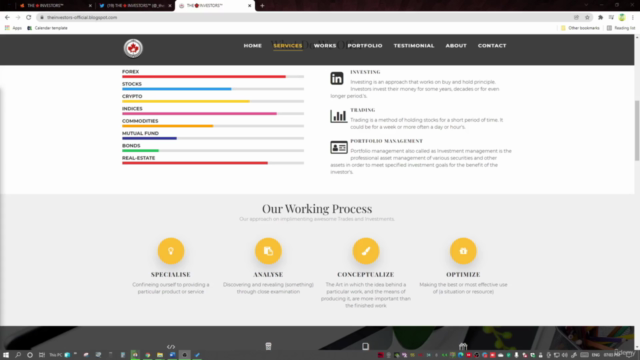Screen dimensions: 640x360
Task: Click the 'CONCEPTUALIZE' heading text
Action: (x=366, y=274)
